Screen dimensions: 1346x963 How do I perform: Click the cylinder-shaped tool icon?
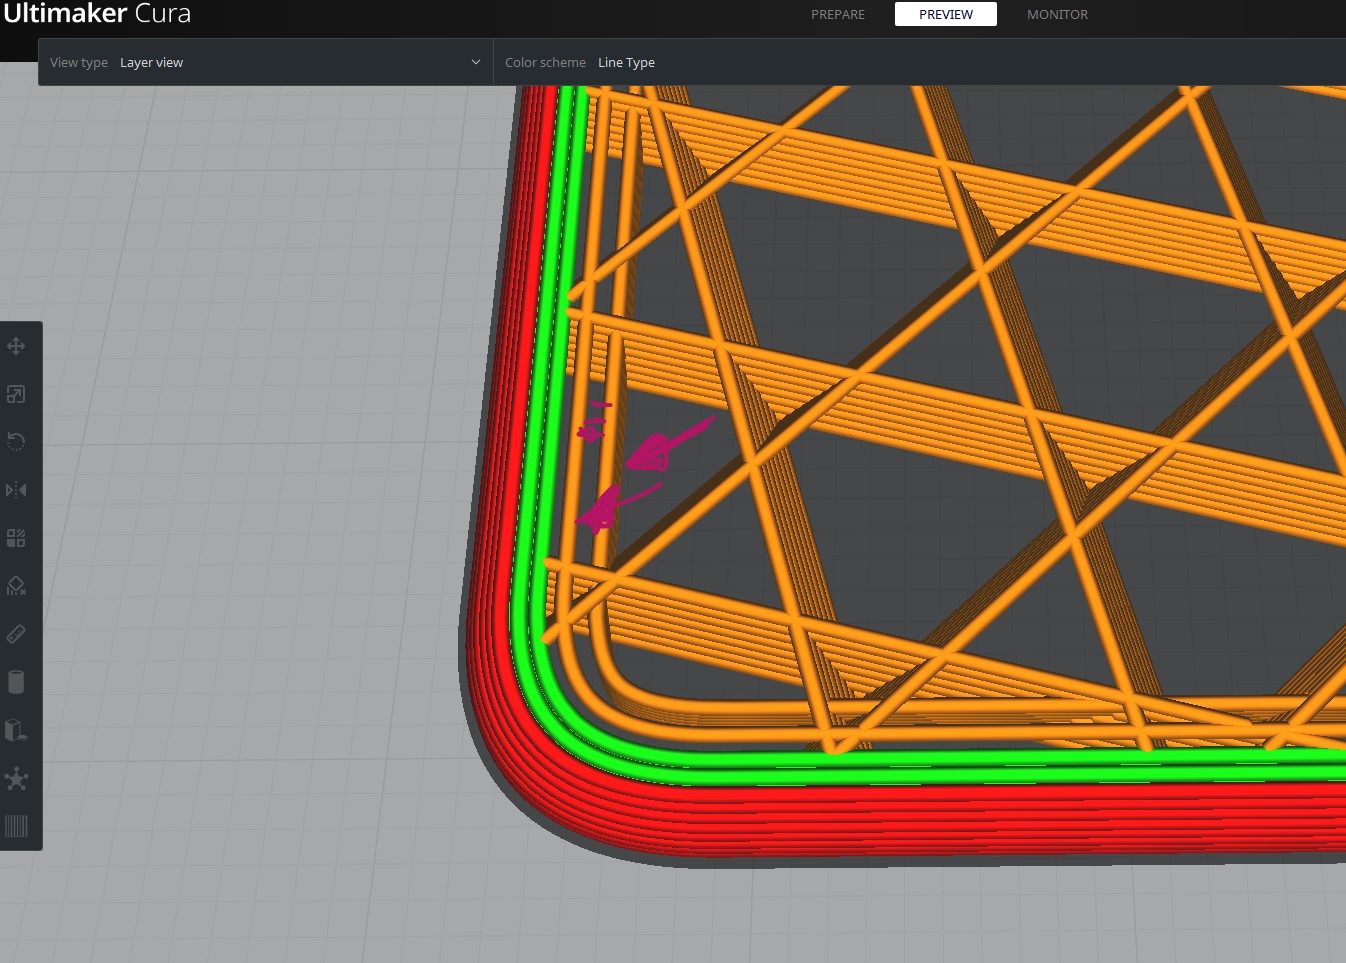pos(16,681)
